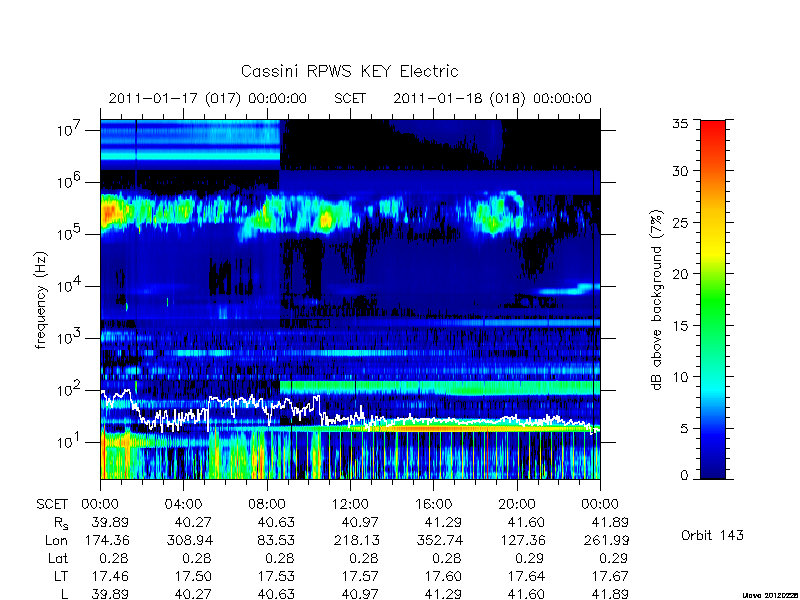800x600 pixels.
Task: Click the color bar legend gradient
Action: (x=713, y=299)
